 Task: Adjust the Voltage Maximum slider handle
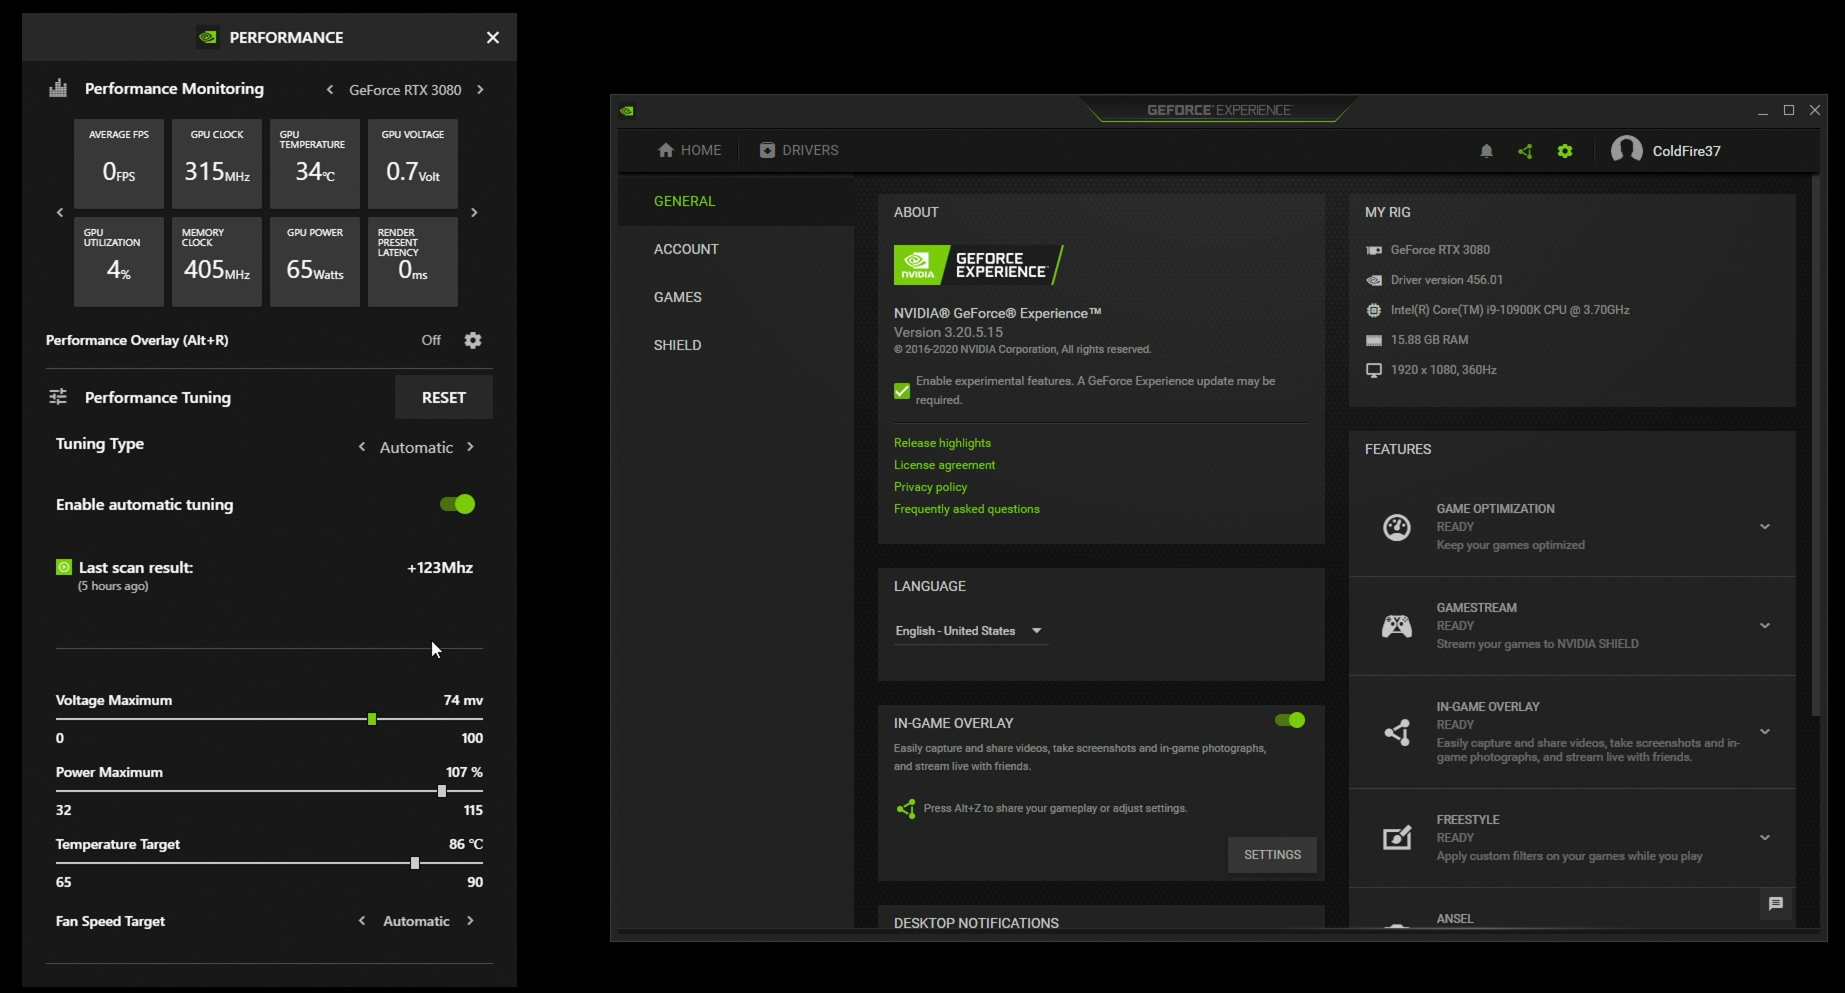(x=372, y=719)
